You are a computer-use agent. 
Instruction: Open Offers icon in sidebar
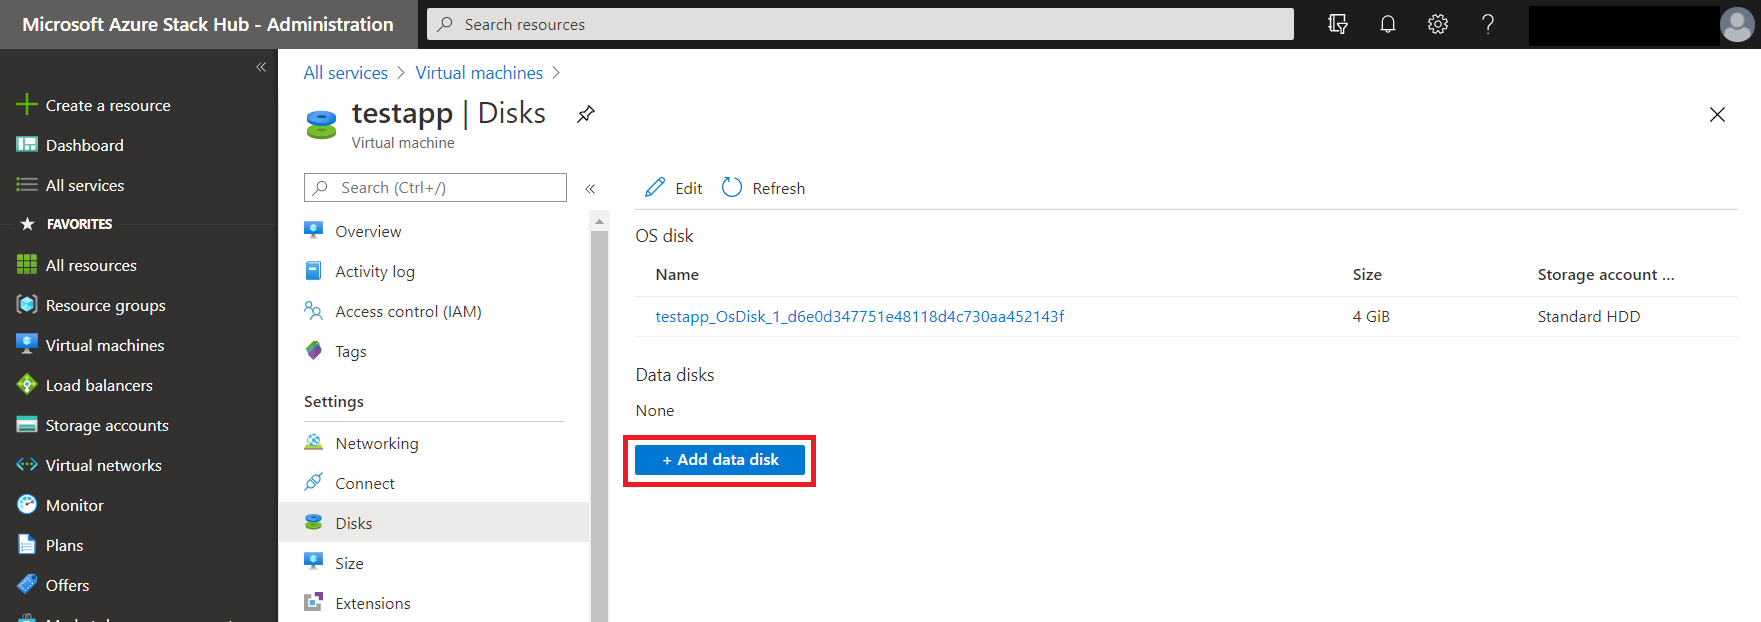click(x=27, y=585)
